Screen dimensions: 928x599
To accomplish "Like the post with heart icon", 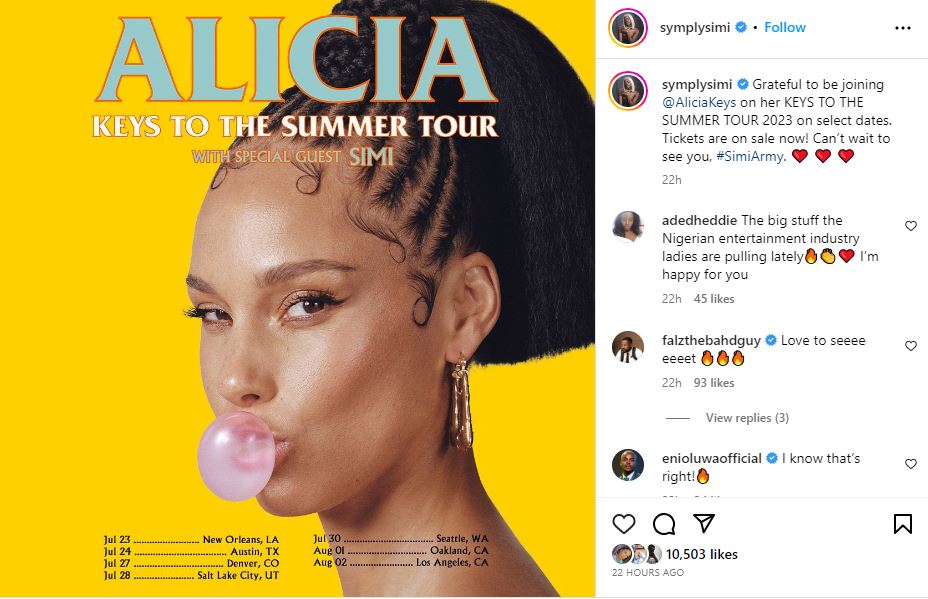I will coord(624,524).
